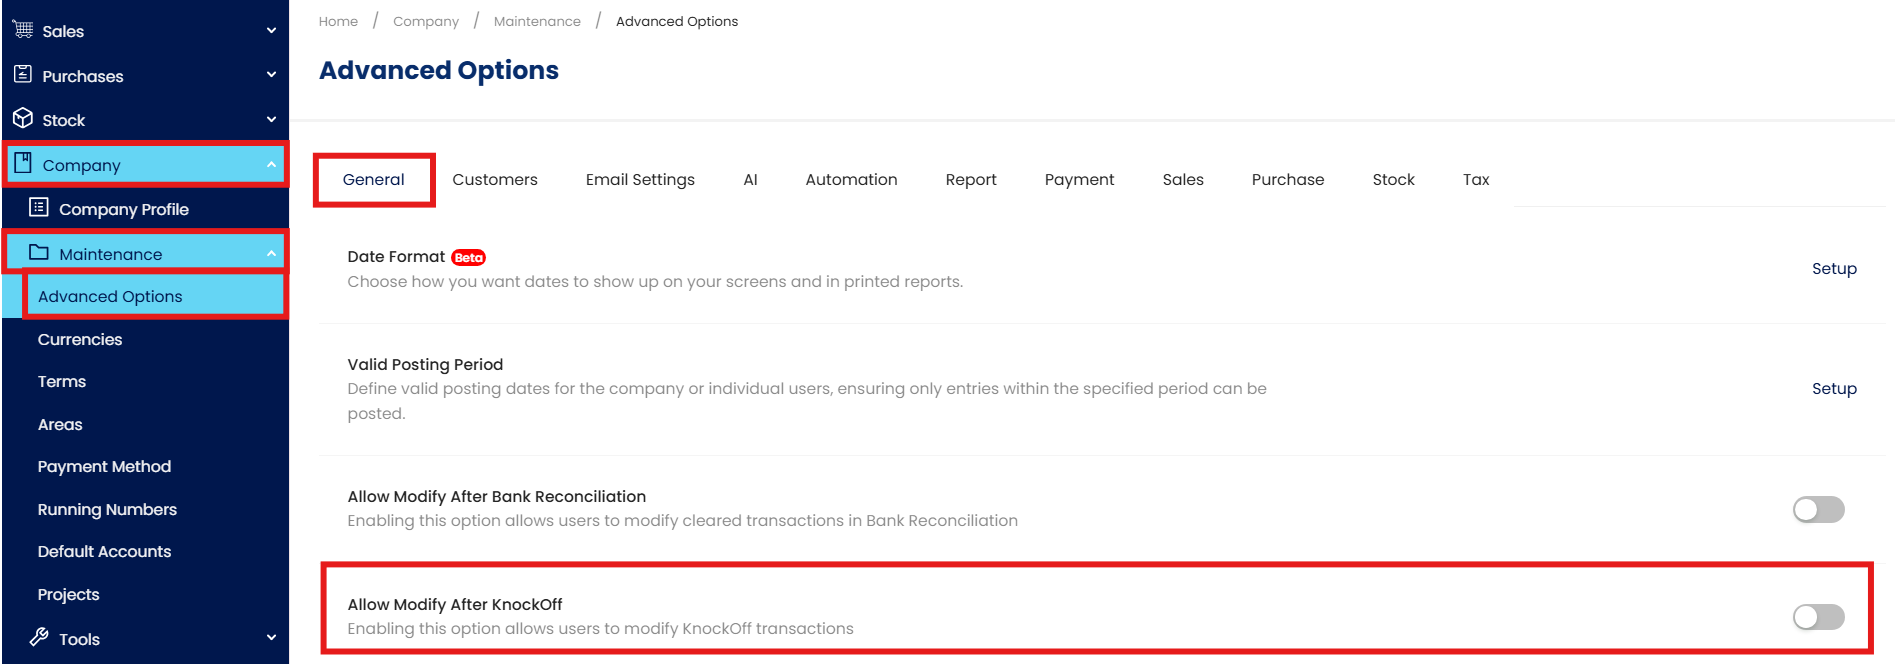This screenshot has width=1895, height=664.
Task: Switch to the Email Settings tab
Action: [x=640, y=180]
